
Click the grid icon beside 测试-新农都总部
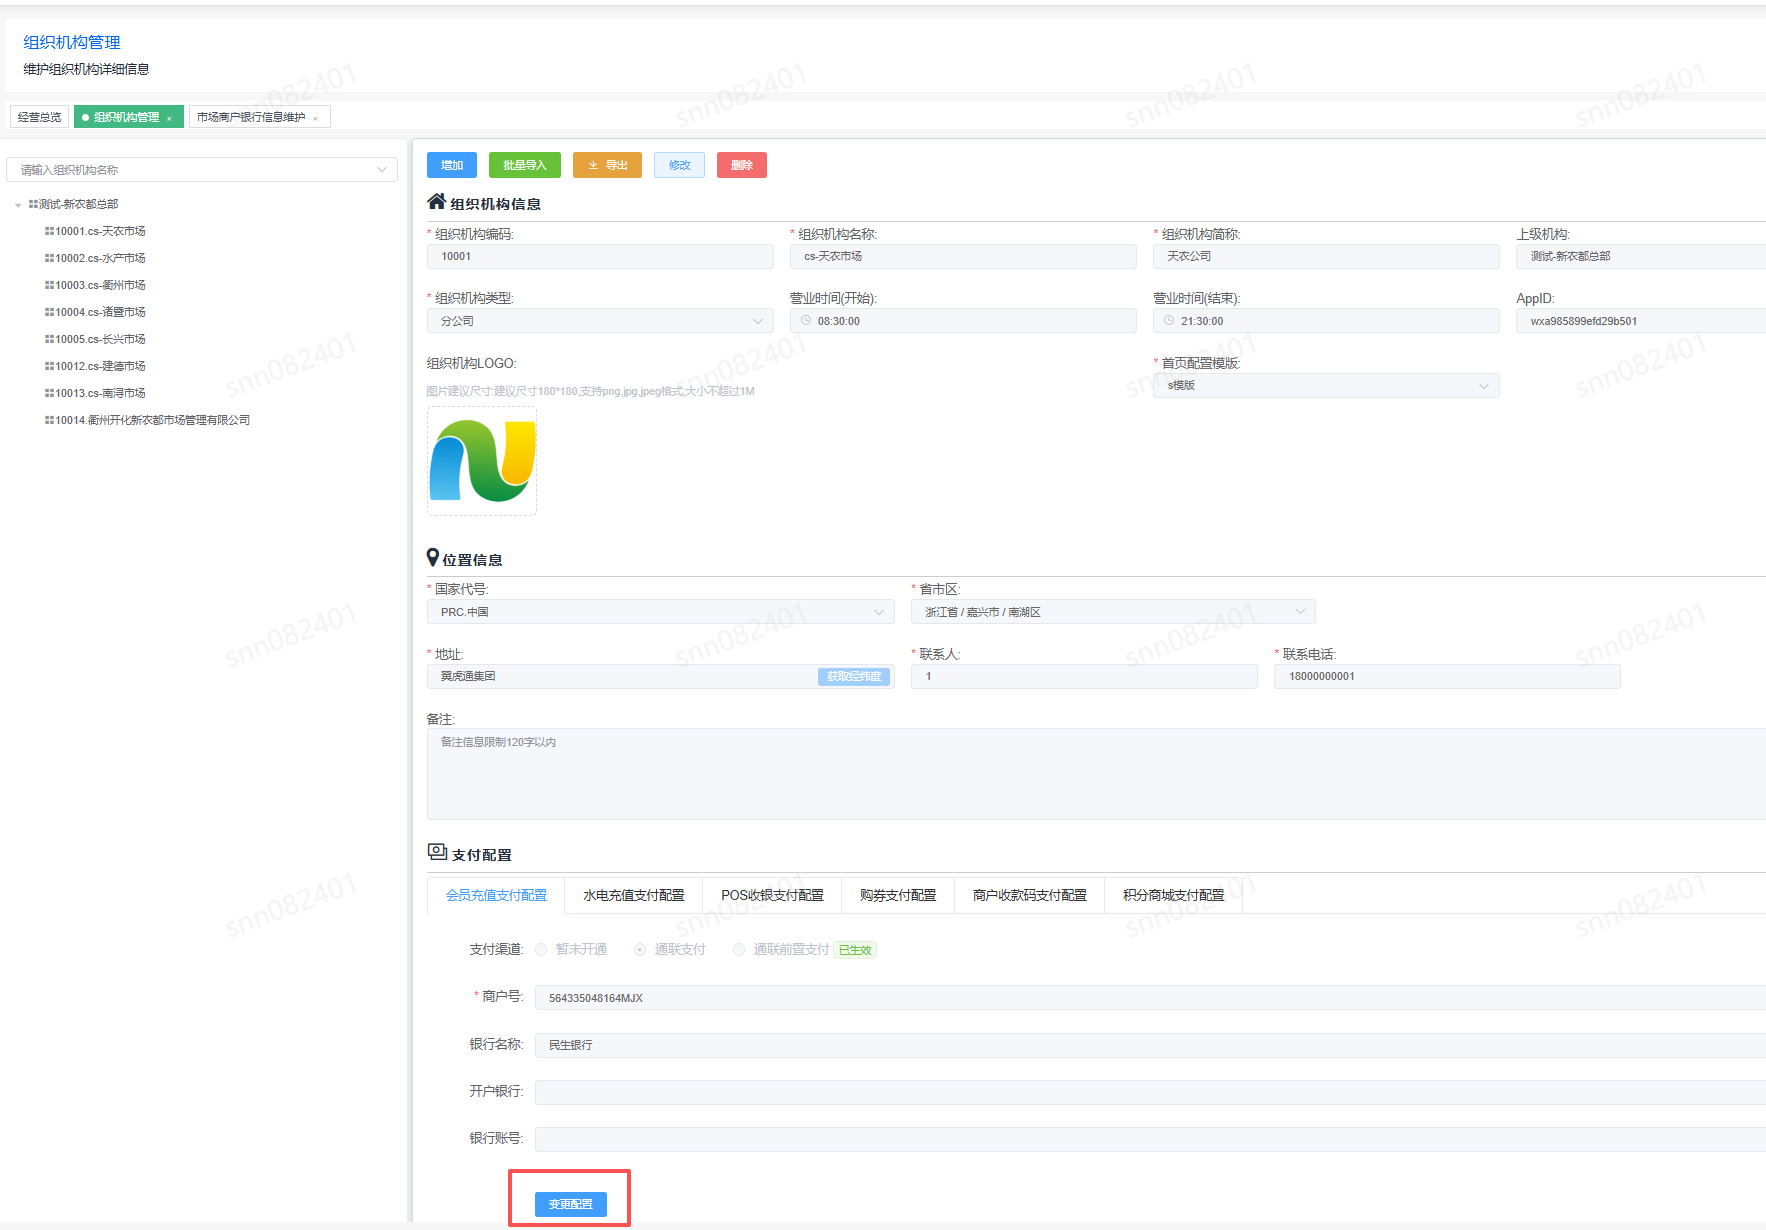(x=33, y=204)
